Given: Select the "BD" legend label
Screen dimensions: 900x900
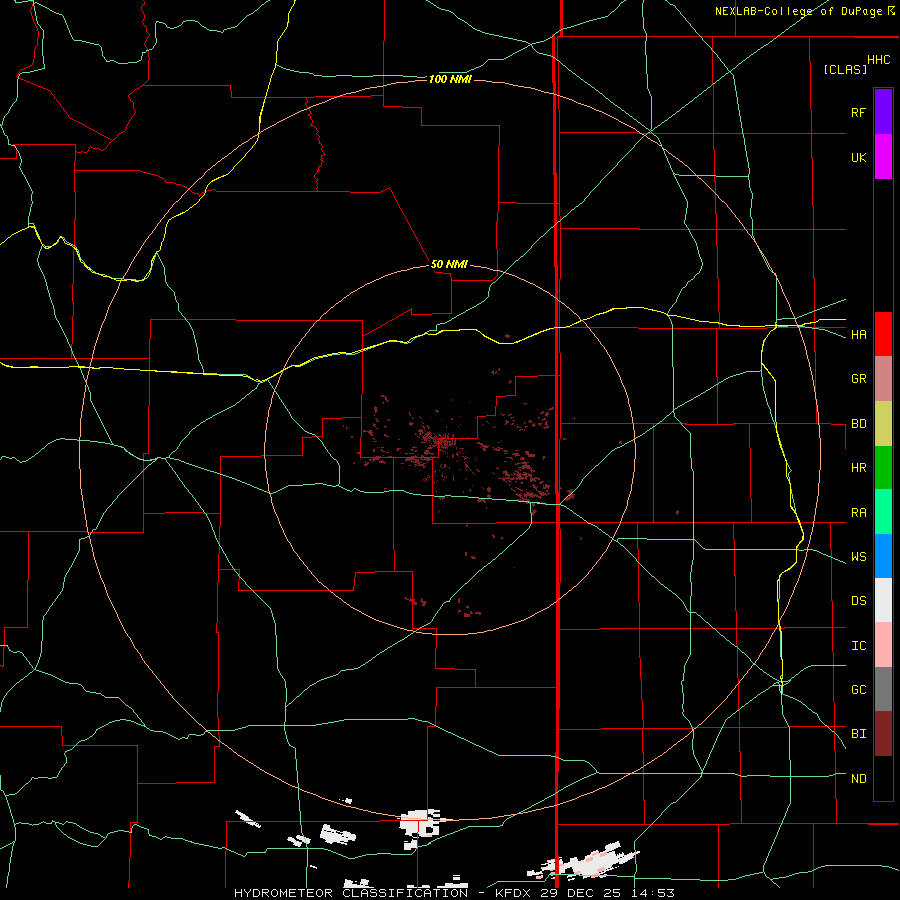Looking at the screenshot, I should point(858,424).
